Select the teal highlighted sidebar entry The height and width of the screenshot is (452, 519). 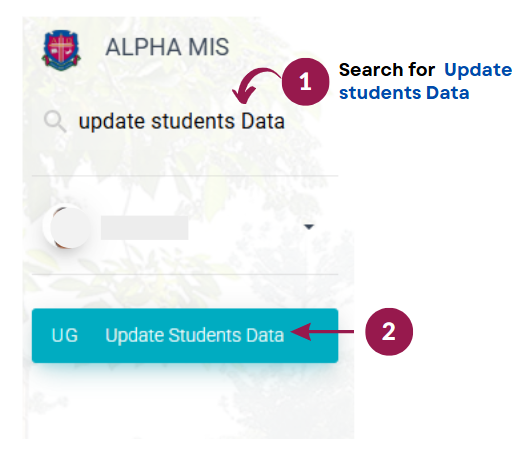[185, 335]
